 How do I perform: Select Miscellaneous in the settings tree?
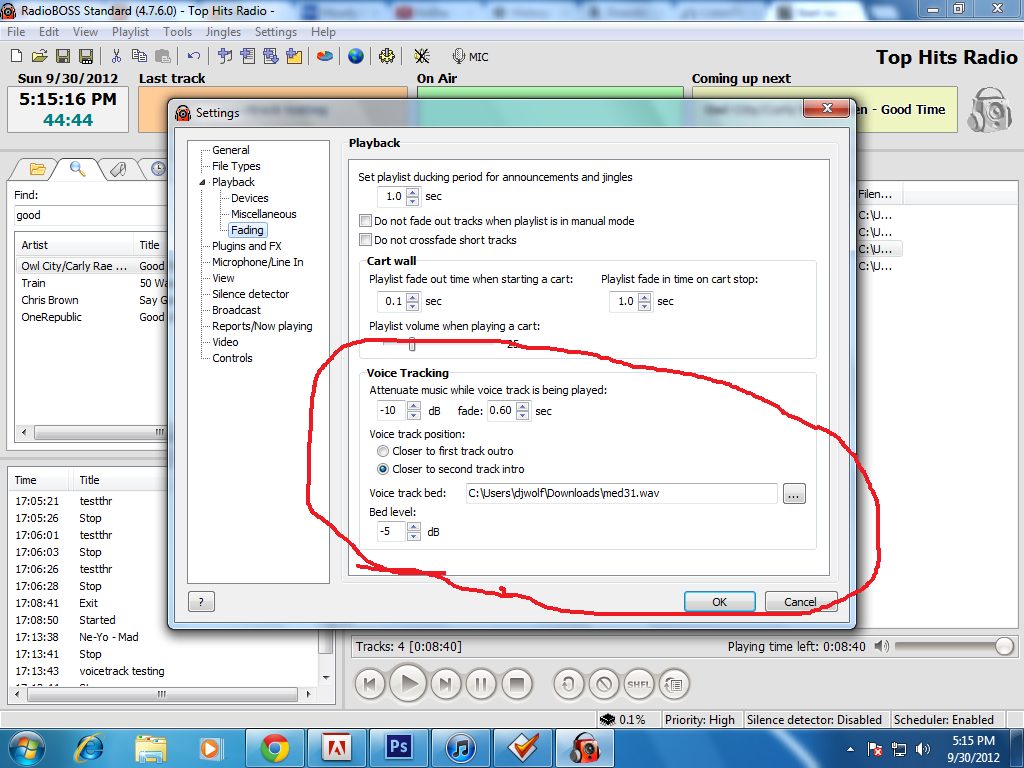263,214
